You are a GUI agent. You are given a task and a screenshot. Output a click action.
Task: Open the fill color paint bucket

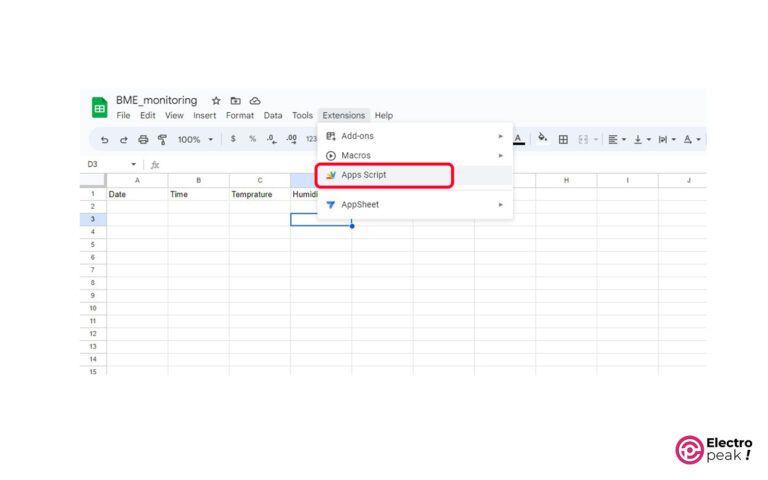pyautogui.click(x=542, y=138)
